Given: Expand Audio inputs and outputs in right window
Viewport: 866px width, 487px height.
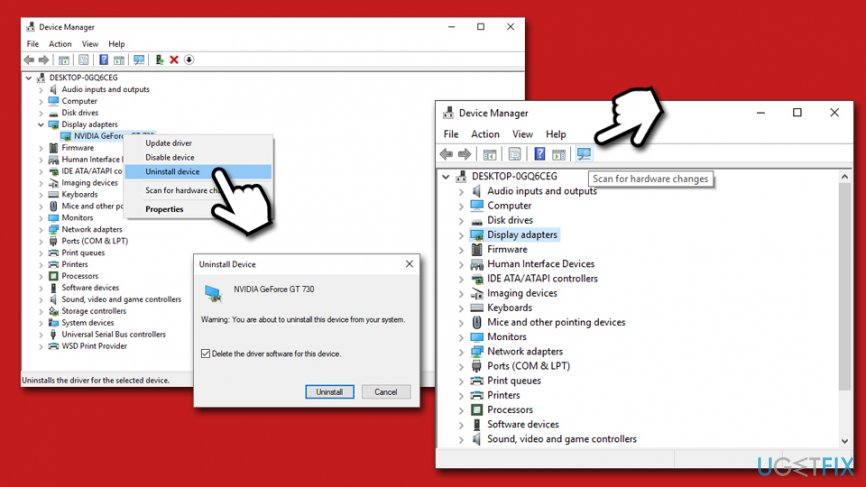Looking at the screenshot, I should 461,192.
